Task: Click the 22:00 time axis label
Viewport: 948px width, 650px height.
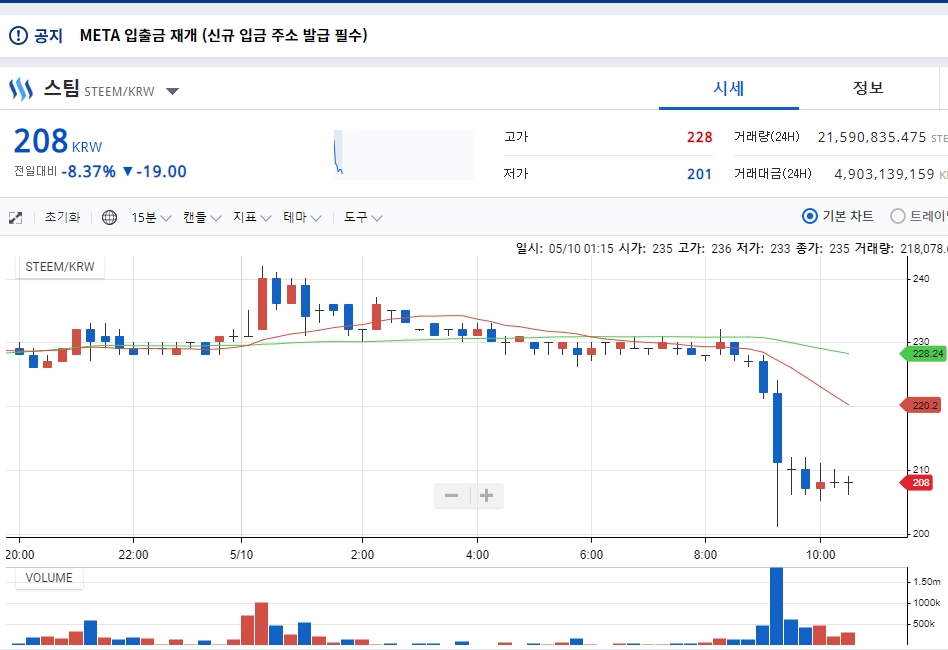Action: coord(133,554)
